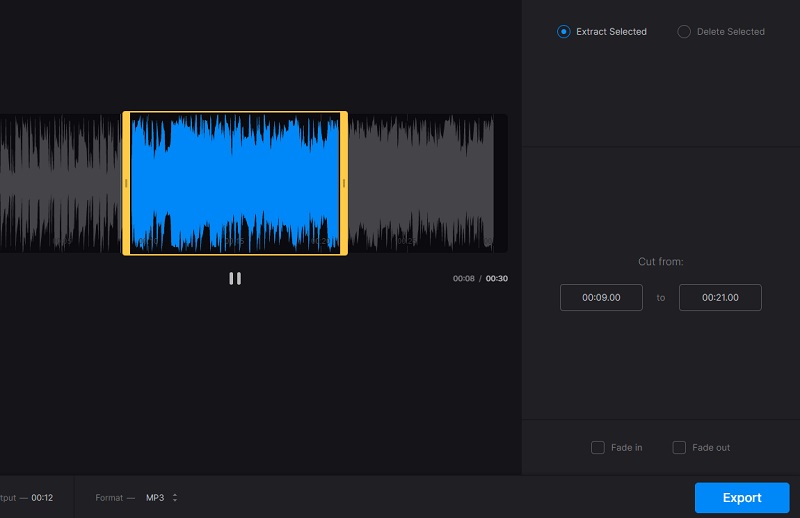Pause the audio playback

point(235,279)
